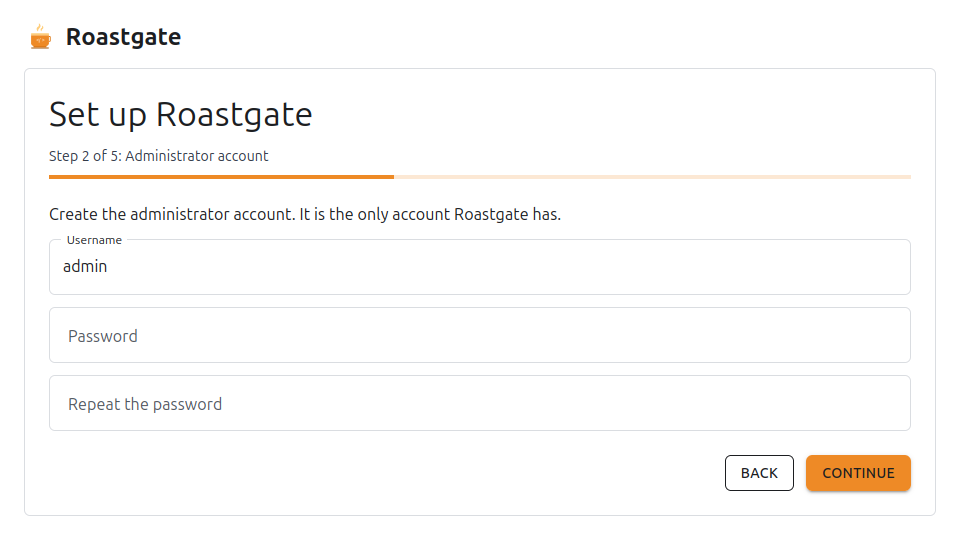Click the "Step 2 of 5" step label
The height and width of the screenshot is (540, 960).
(85, 156)
